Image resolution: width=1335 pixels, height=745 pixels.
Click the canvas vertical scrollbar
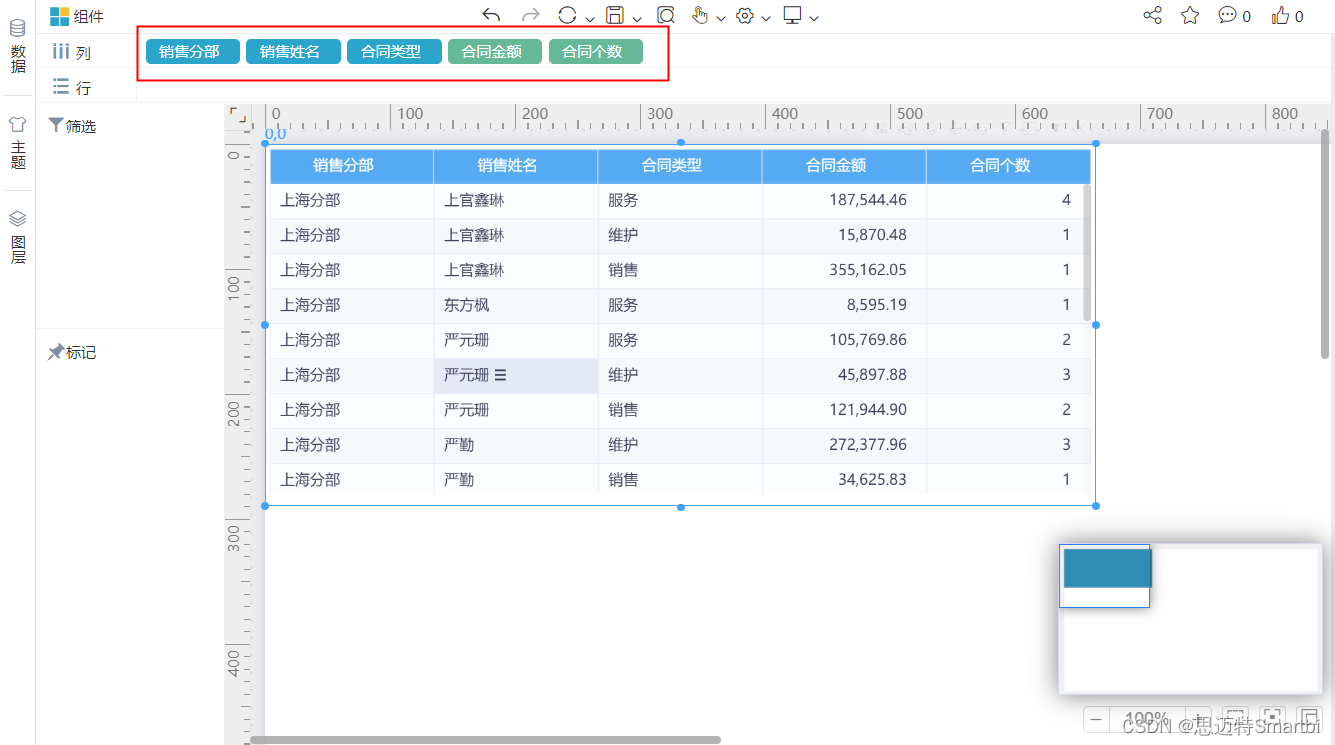tap(1325, 244)
